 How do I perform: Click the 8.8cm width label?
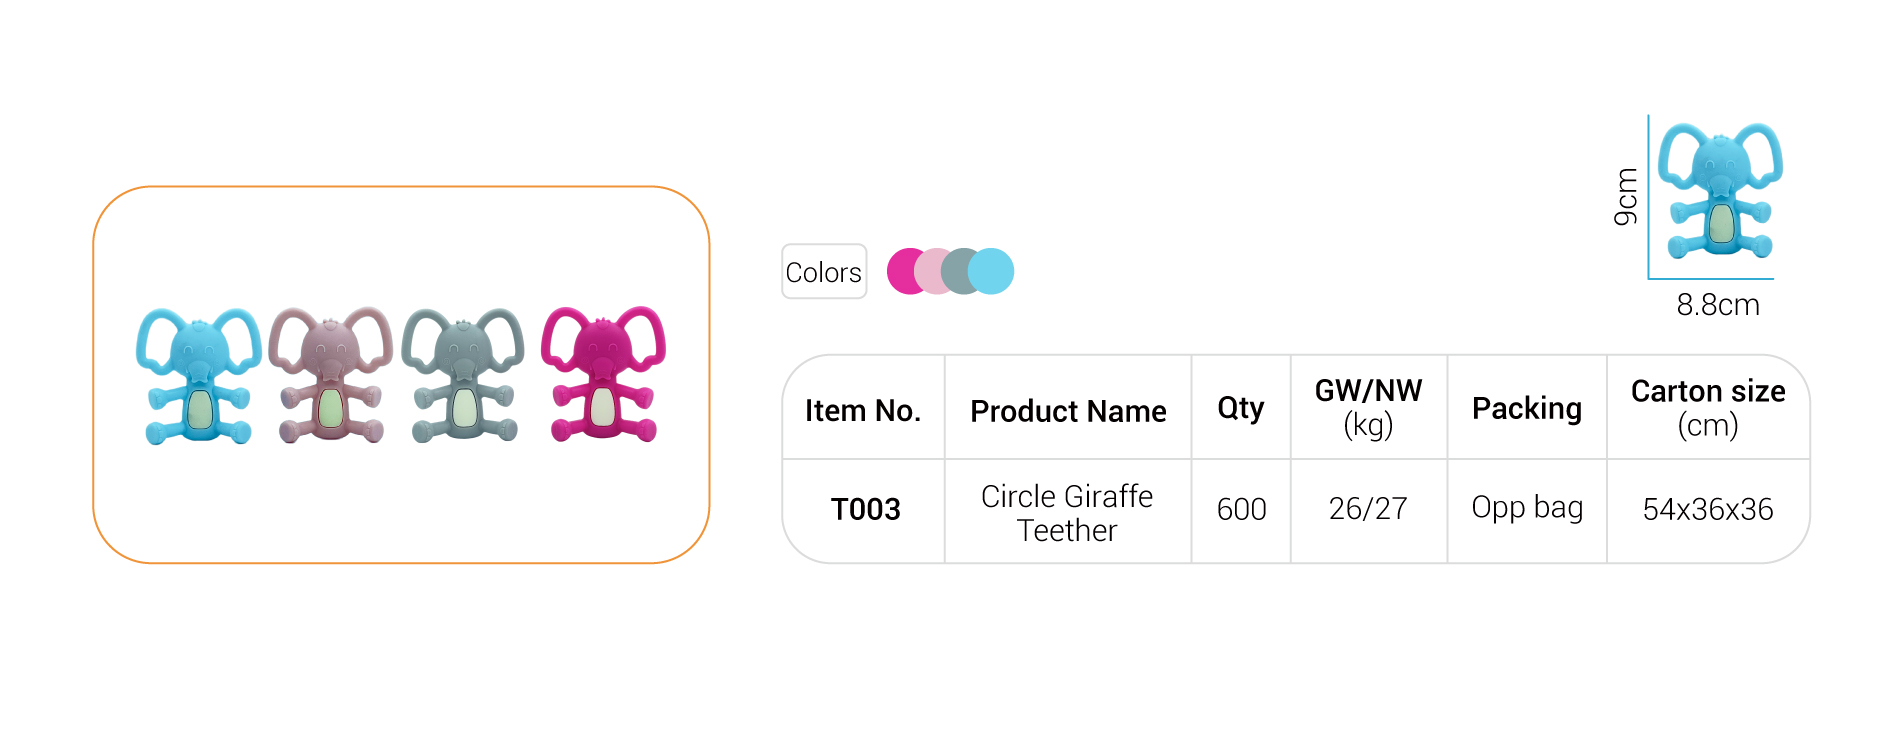click(x=1718, y=305)
